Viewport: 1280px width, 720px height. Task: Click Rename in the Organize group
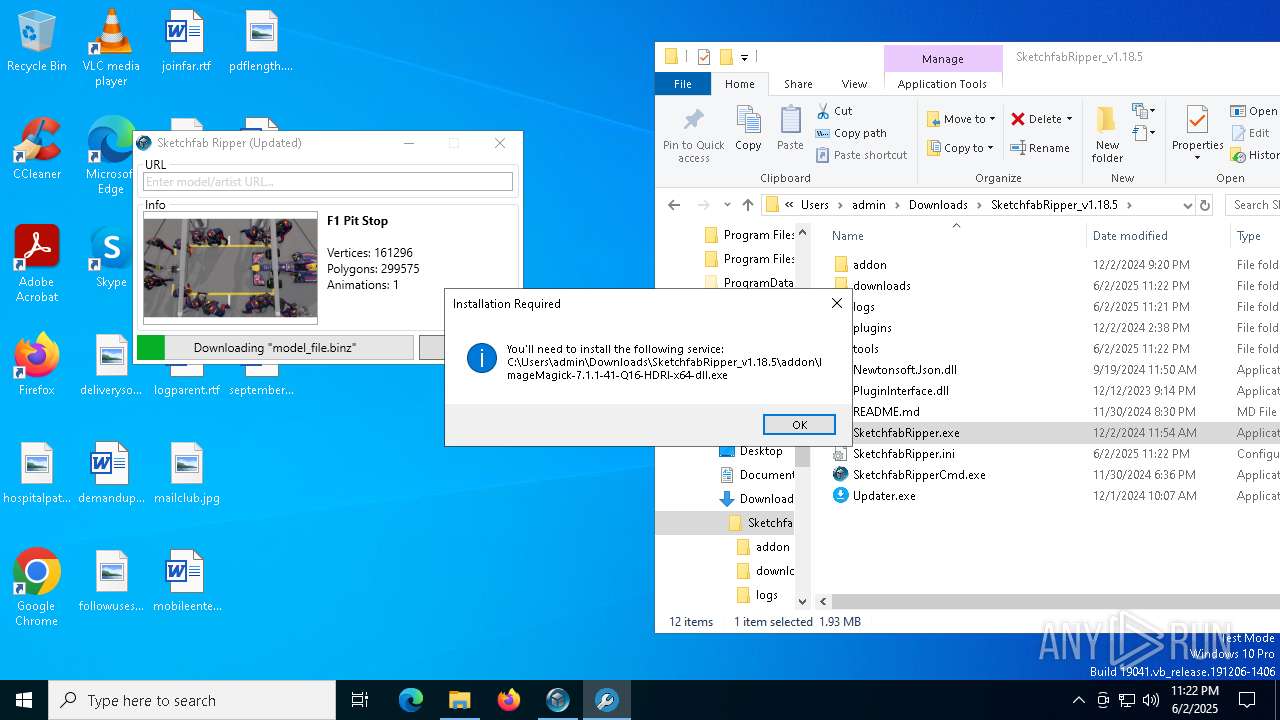1039,148
